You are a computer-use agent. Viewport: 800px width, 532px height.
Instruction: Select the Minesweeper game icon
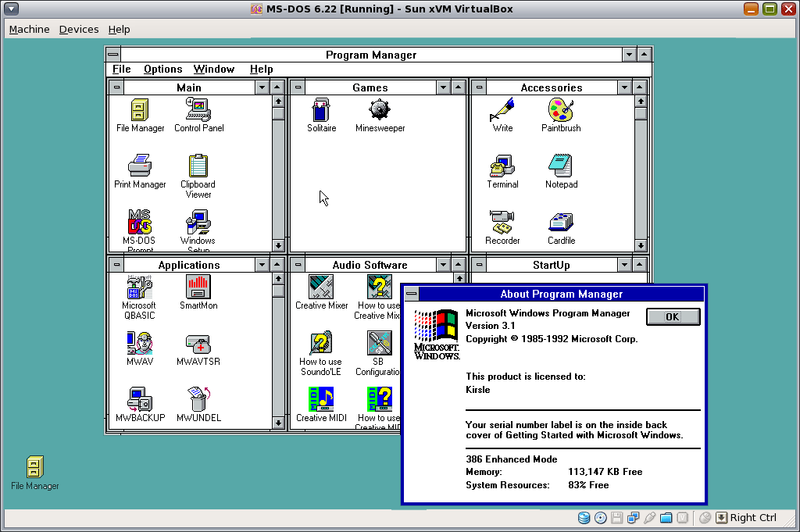coord(380,115)
